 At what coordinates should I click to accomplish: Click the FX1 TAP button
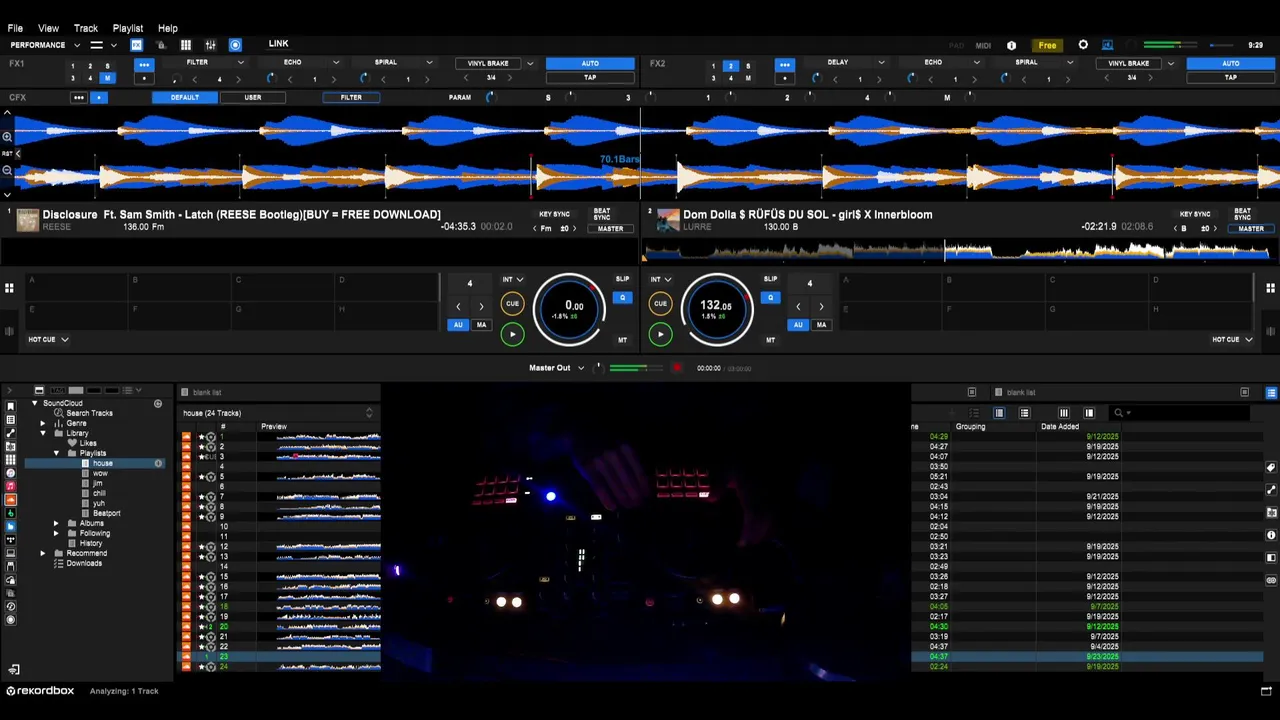tap(590, 77)
